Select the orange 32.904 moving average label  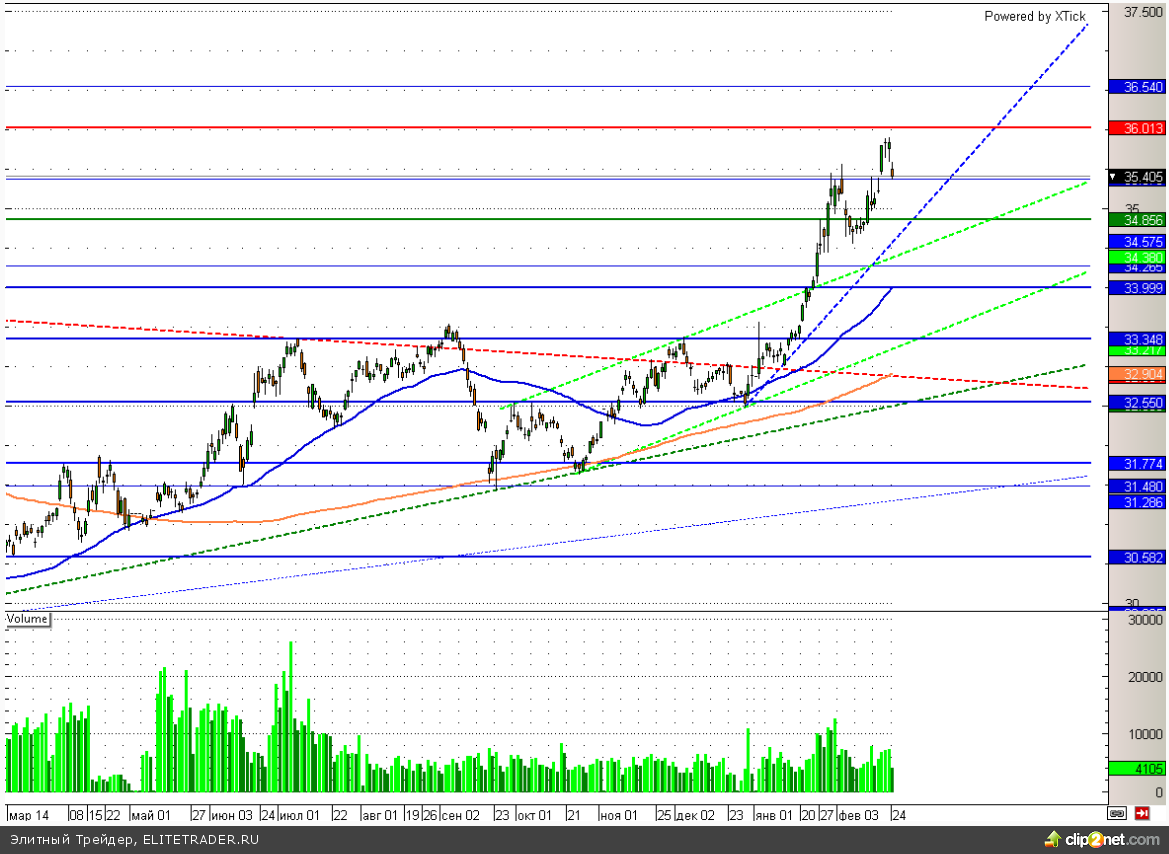click(1138, 373)
